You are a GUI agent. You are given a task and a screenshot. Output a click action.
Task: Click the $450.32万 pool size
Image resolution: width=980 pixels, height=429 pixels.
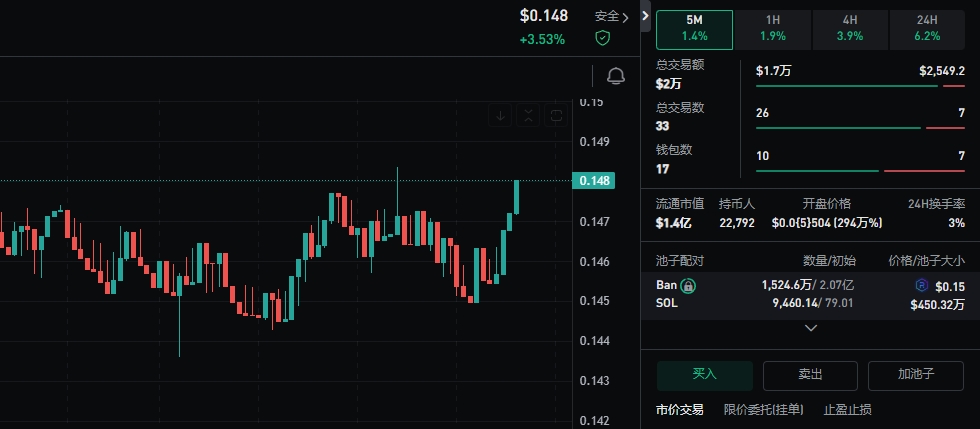point(937,305)
